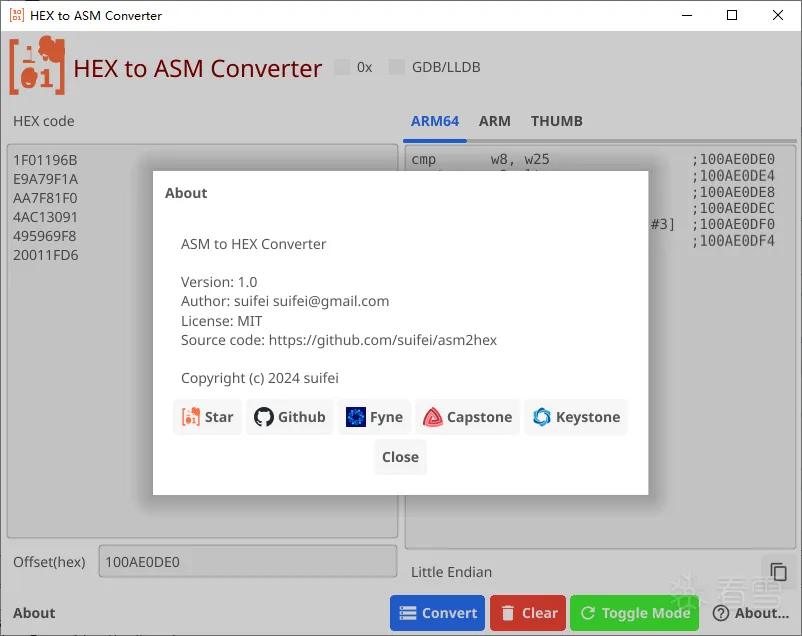Minimize the application window

(687, 15)
